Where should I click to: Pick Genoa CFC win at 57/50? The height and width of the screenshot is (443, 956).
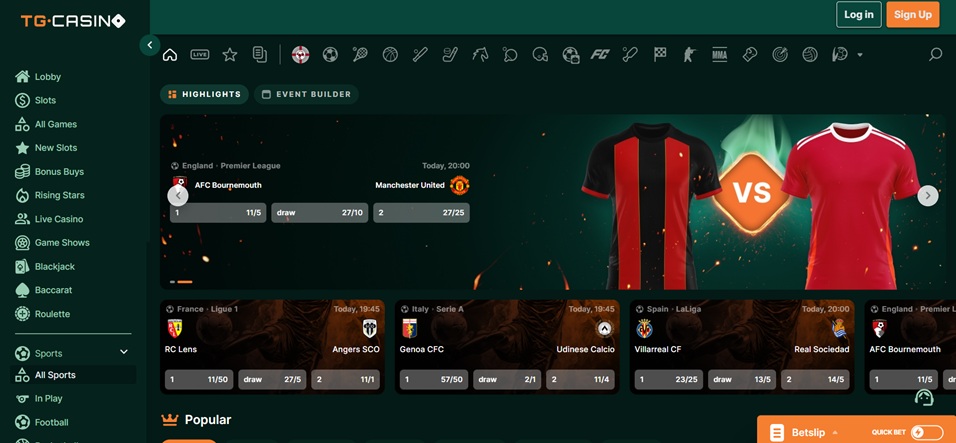click(x=434, y=380)
